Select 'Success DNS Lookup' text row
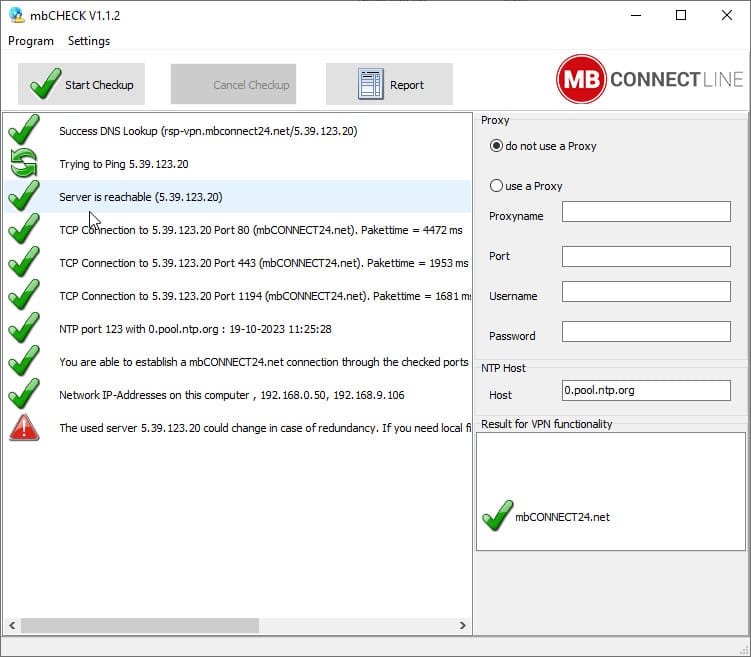751x657 pixels. (208, 131)
